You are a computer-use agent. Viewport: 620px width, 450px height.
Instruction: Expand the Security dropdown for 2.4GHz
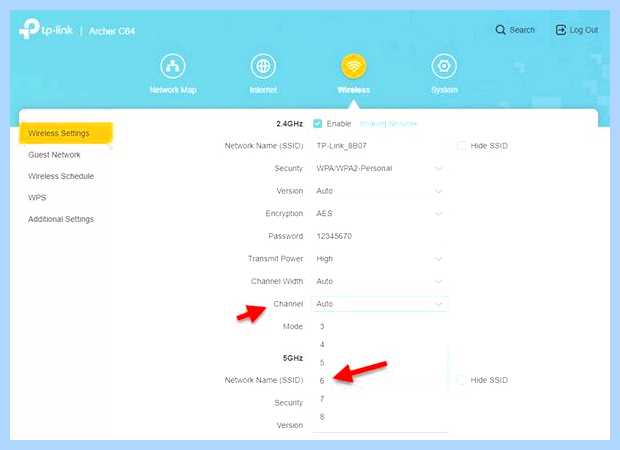tap(380, 168)
